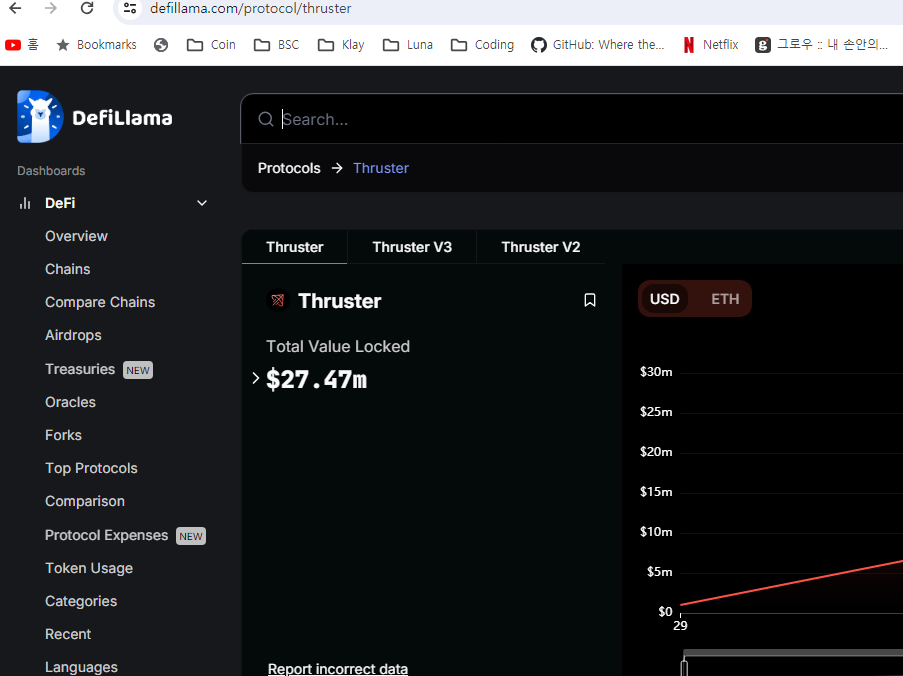This screenshot has width=903, height=676.
Task: Select the Thruster V2 tab
Action: pyautogui.click(x=541, y=247)
